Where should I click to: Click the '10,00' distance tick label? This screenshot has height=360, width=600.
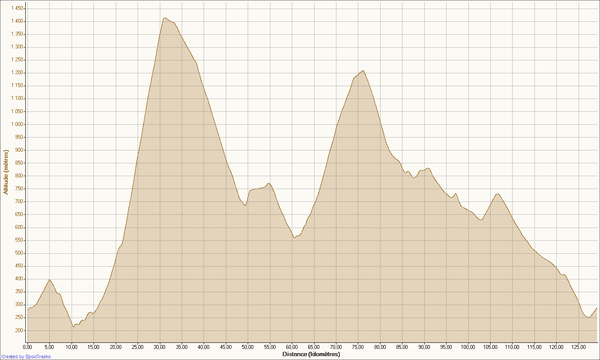pyautogui.click(x=72, y=347)
